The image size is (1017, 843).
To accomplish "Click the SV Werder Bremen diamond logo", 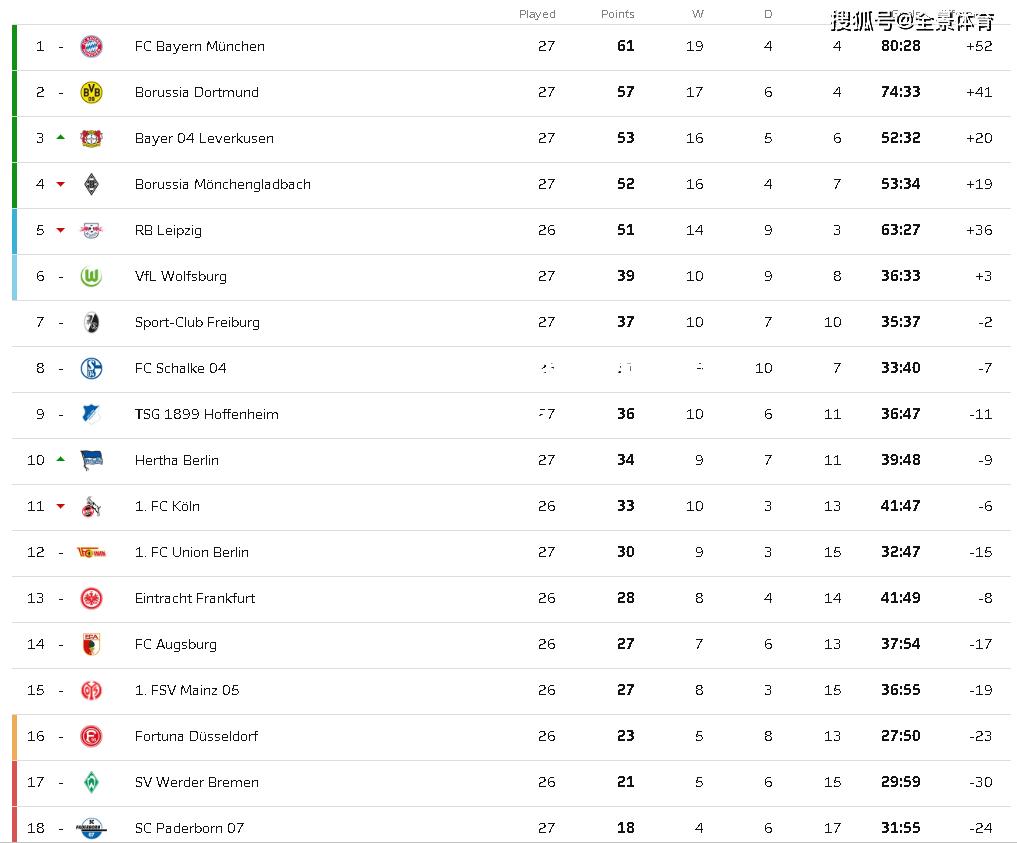I will click(x=91, y=783).
